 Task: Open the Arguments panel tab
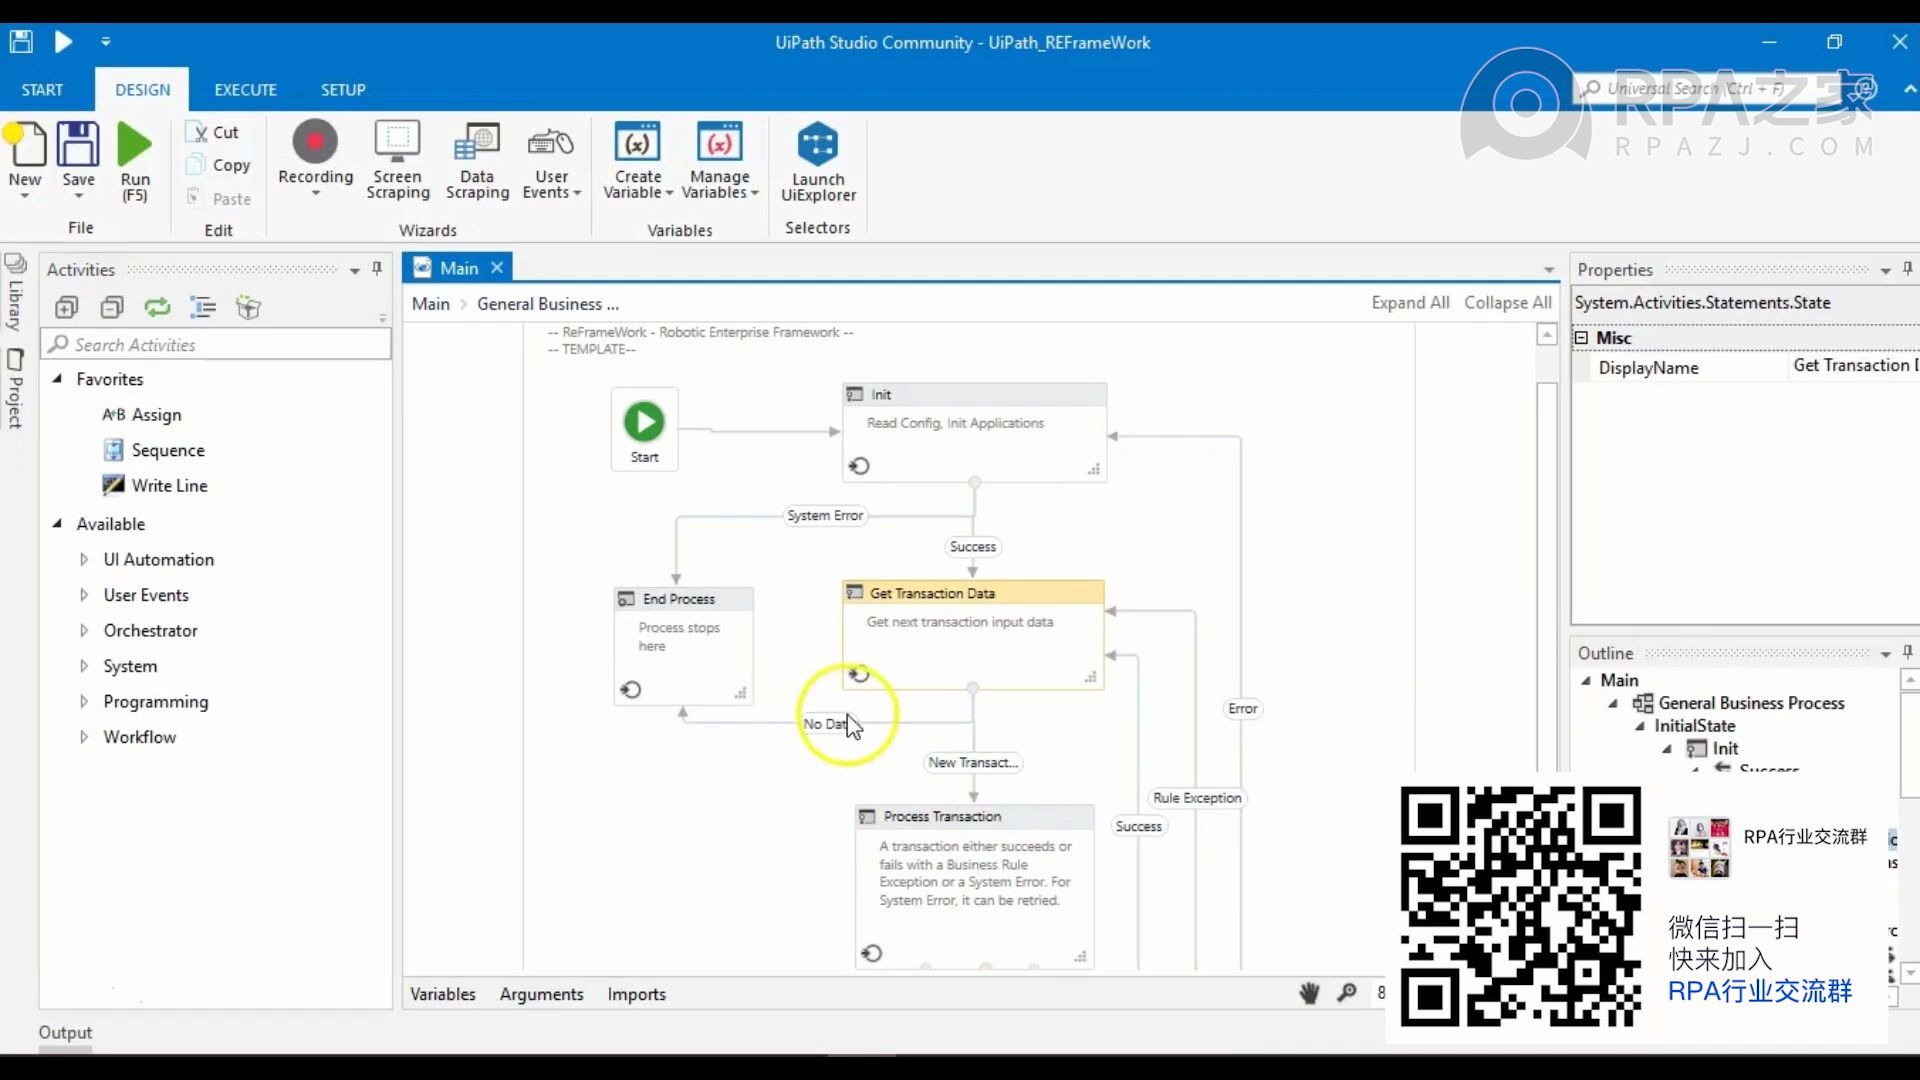click(541, 994)
